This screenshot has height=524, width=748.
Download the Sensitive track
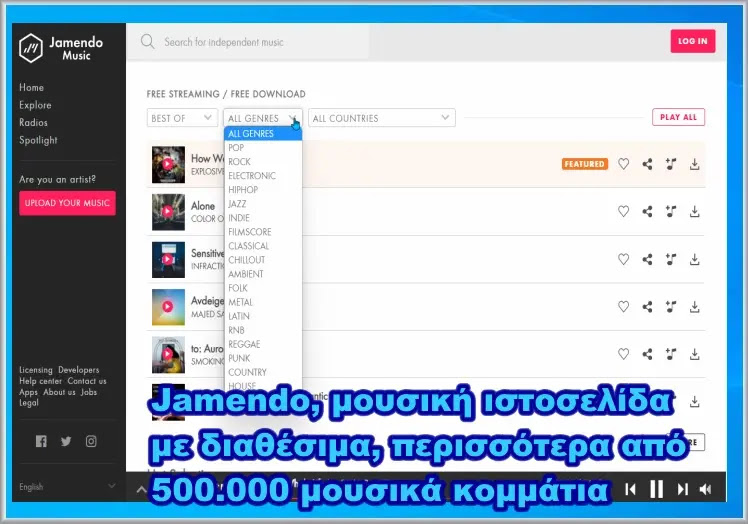point(695,259)
